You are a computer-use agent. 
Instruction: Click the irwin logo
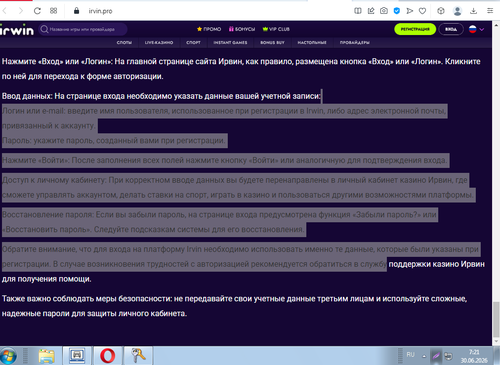click(17, 30)
